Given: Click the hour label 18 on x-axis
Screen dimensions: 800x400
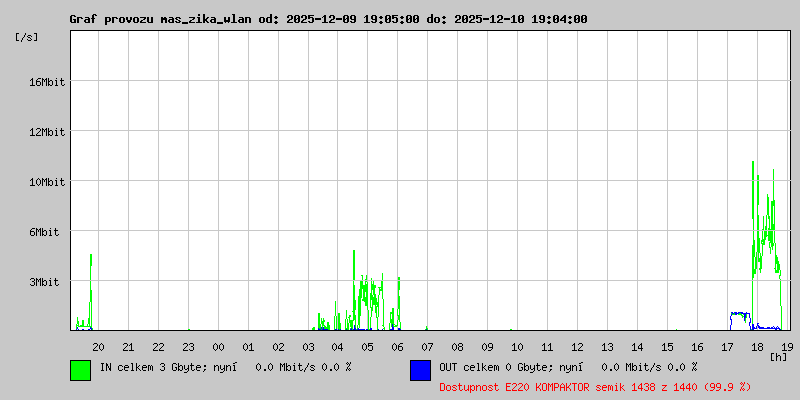Looking at the screenshot, I should pos(757,347).
